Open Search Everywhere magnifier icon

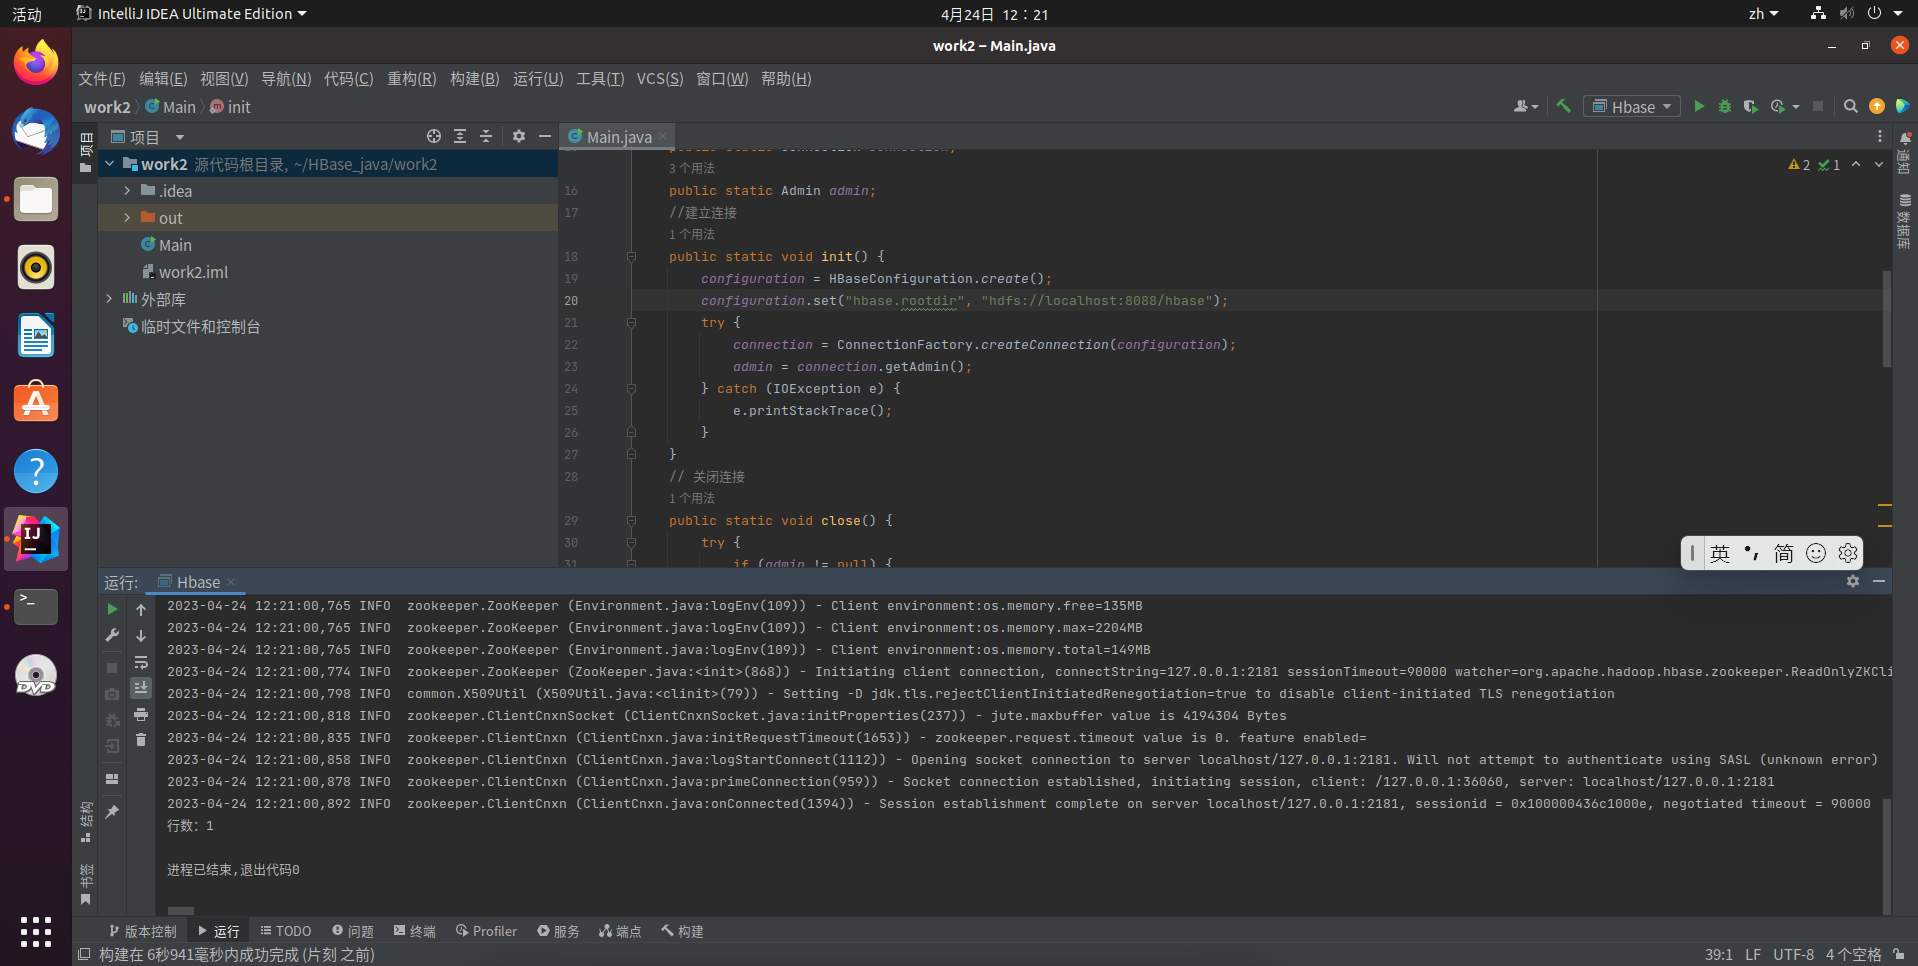click(1850, 106)
